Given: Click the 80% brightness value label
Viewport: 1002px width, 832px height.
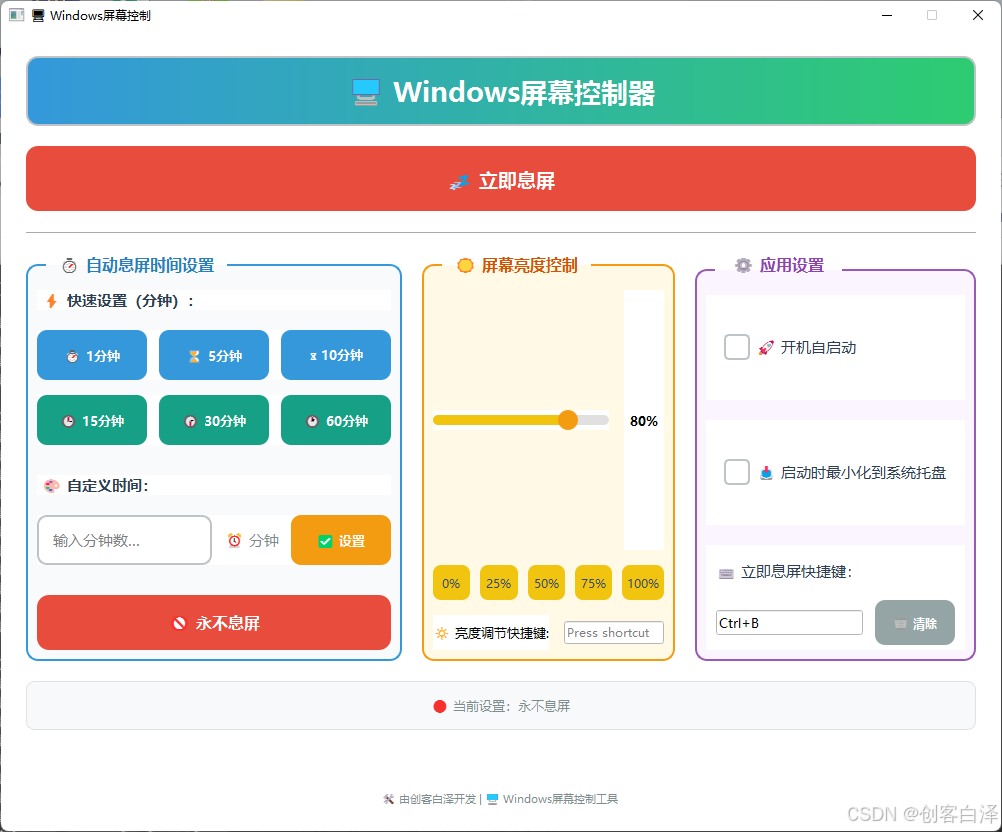Looking at the screenshot, I should click(644, 421).
